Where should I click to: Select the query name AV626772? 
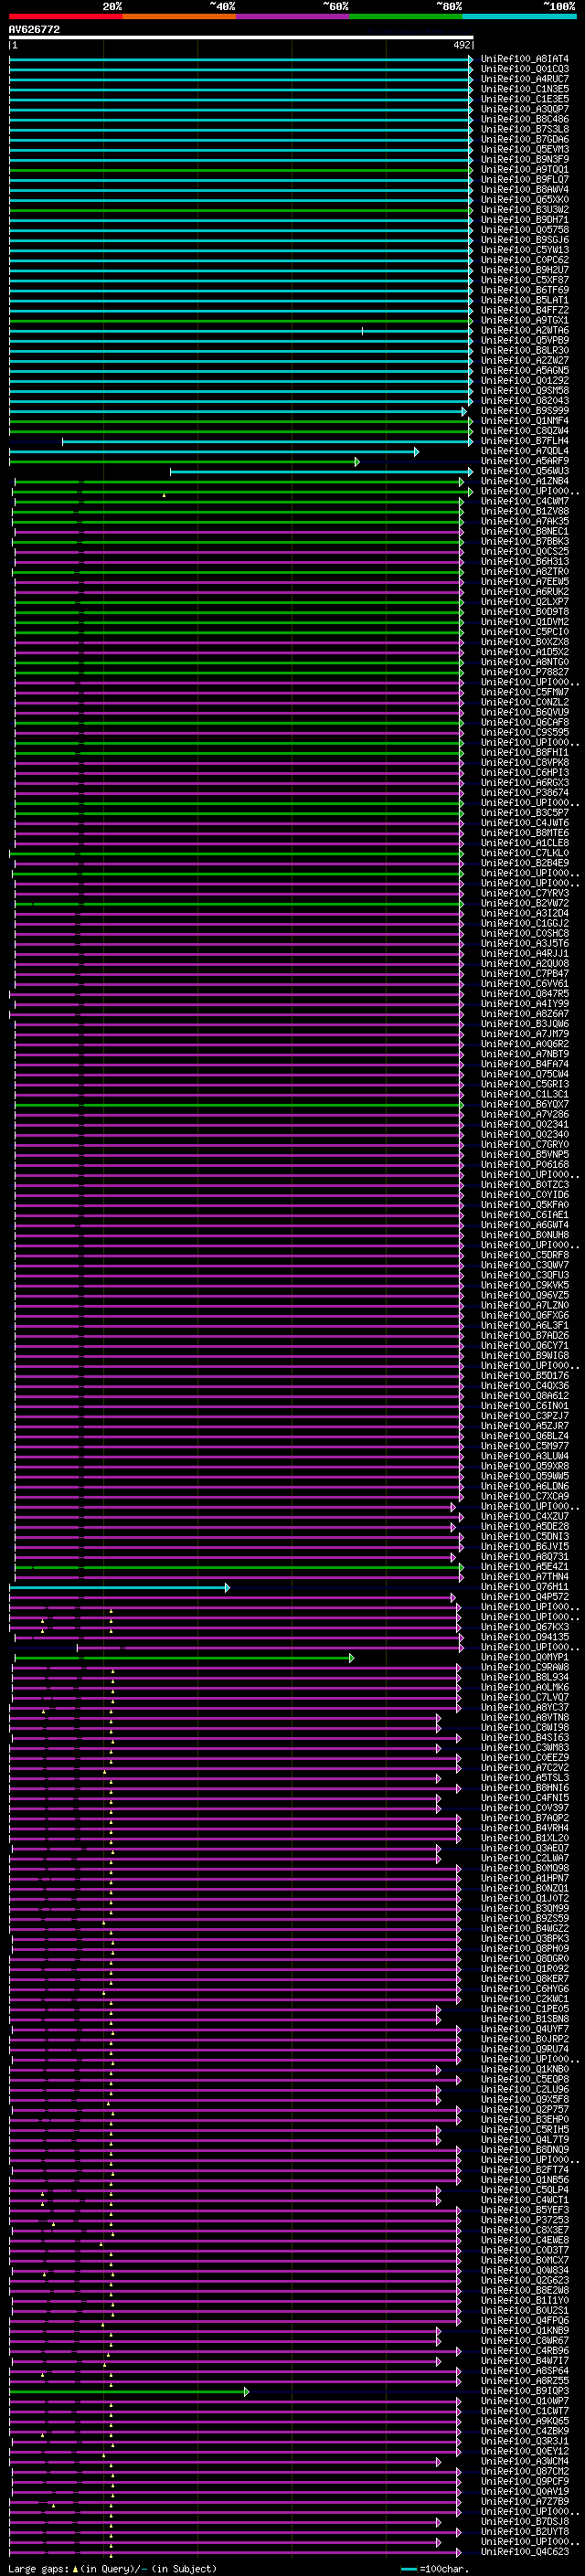[x=34, y=29]
